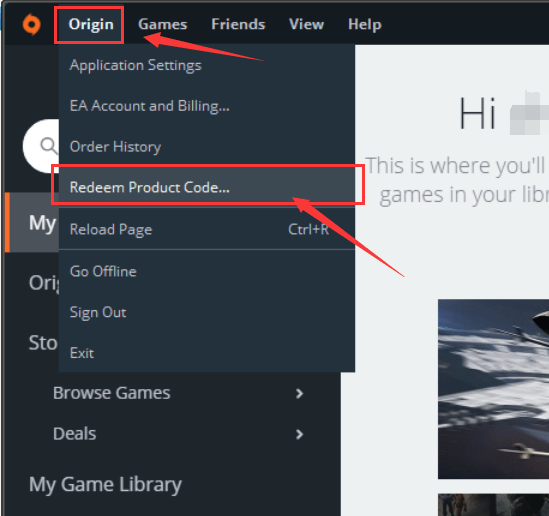Open the Help menu

tap(364, 25)
